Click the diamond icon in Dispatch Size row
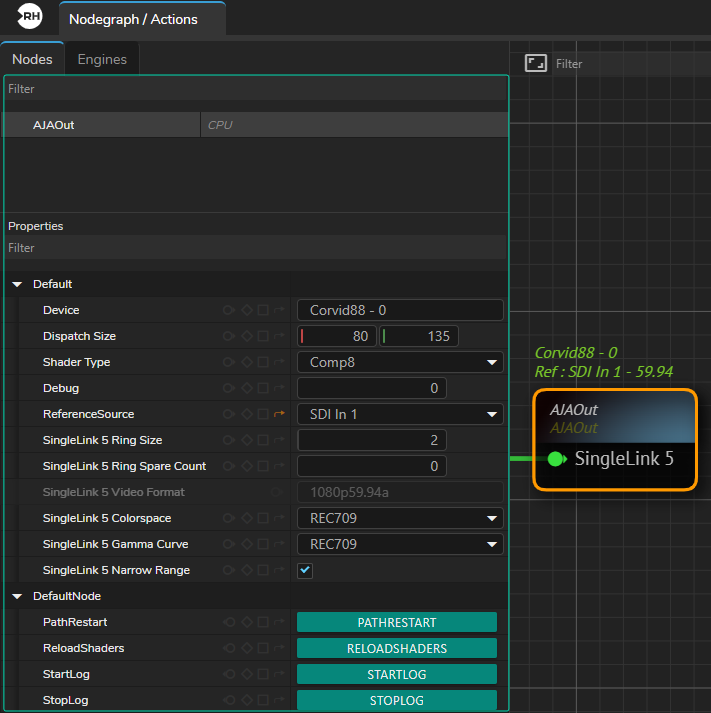The image size is (711, 713). tap(247, 336)
